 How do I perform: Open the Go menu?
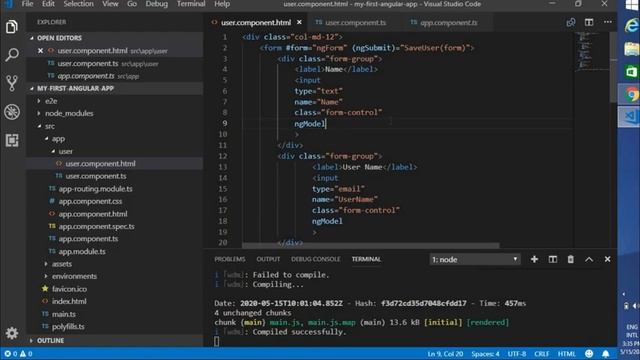coord(132,4)
